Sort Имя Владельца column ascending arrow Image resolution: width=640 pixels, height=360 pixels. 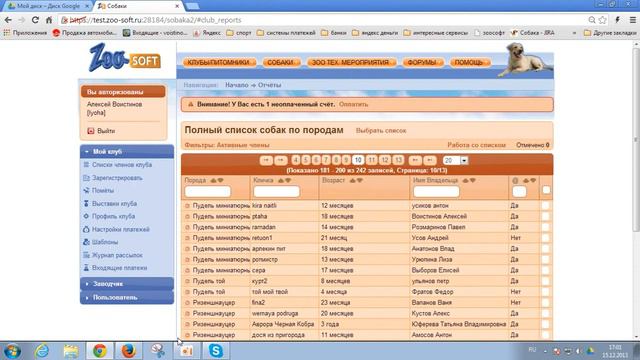tap(465, 180)
